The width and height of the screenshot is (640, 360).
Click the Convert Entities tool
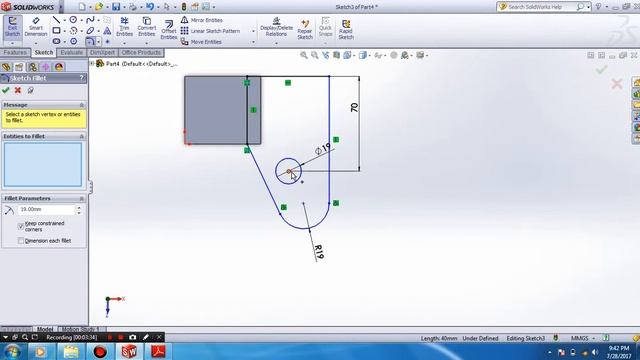(x=147, y=27)
